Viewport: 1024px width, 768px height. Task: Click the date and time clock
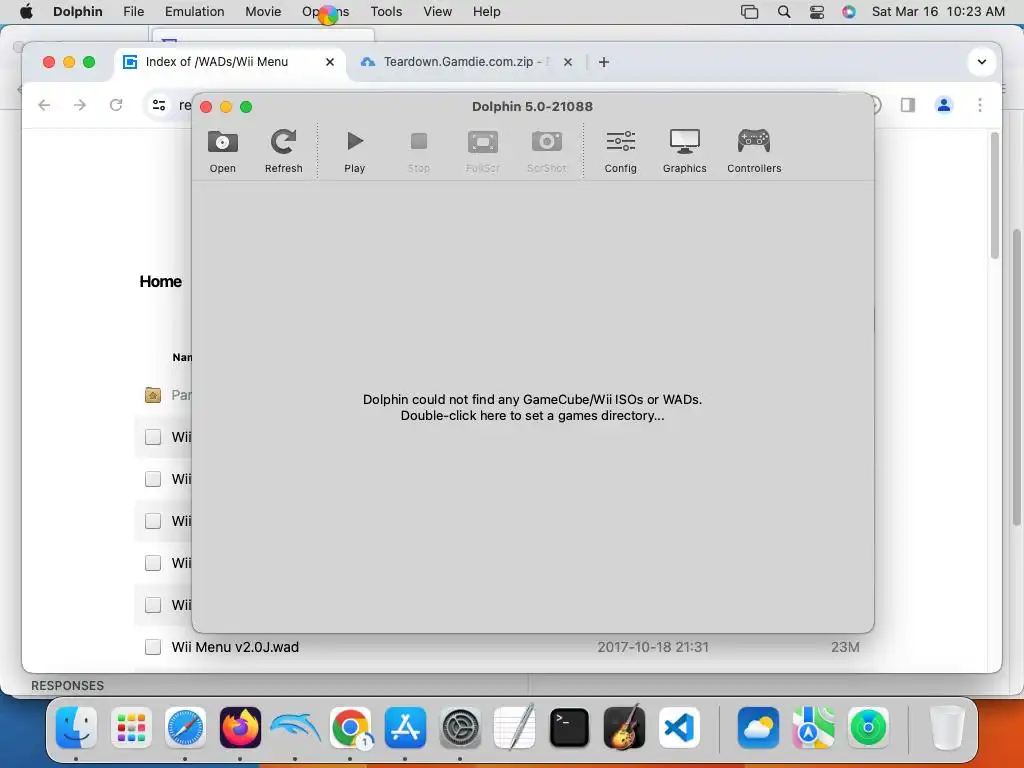[938, 12]
